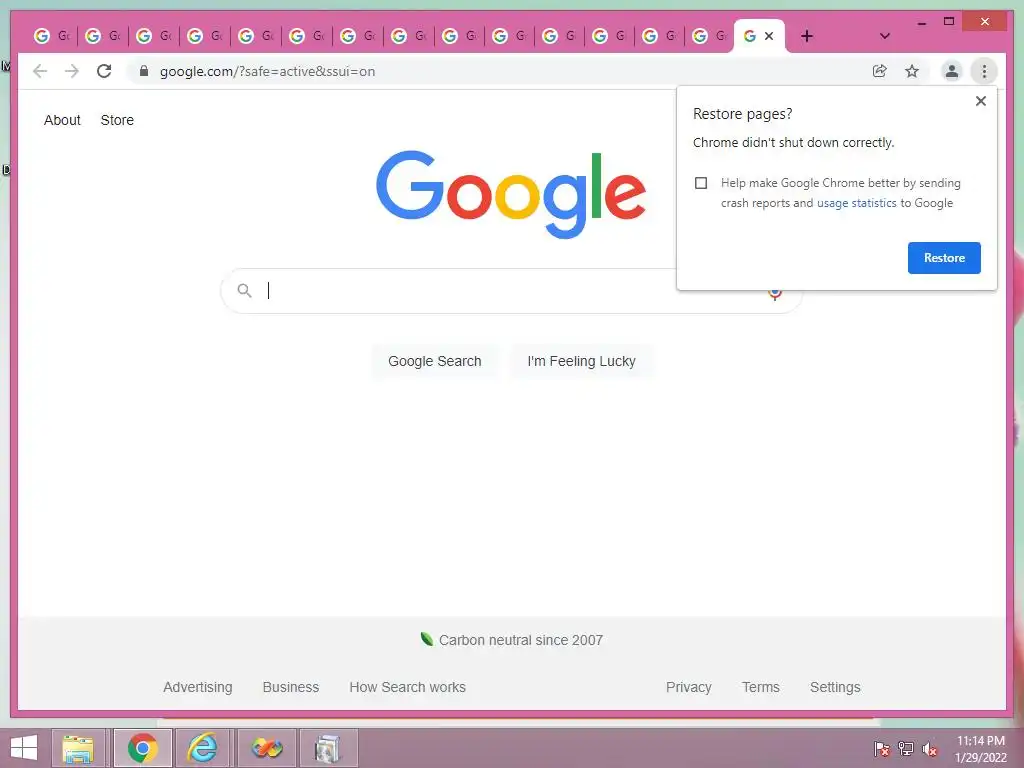This screenshot has height=768, width=1024.
Task: Open the Store link
Action: tap(117, 120)
